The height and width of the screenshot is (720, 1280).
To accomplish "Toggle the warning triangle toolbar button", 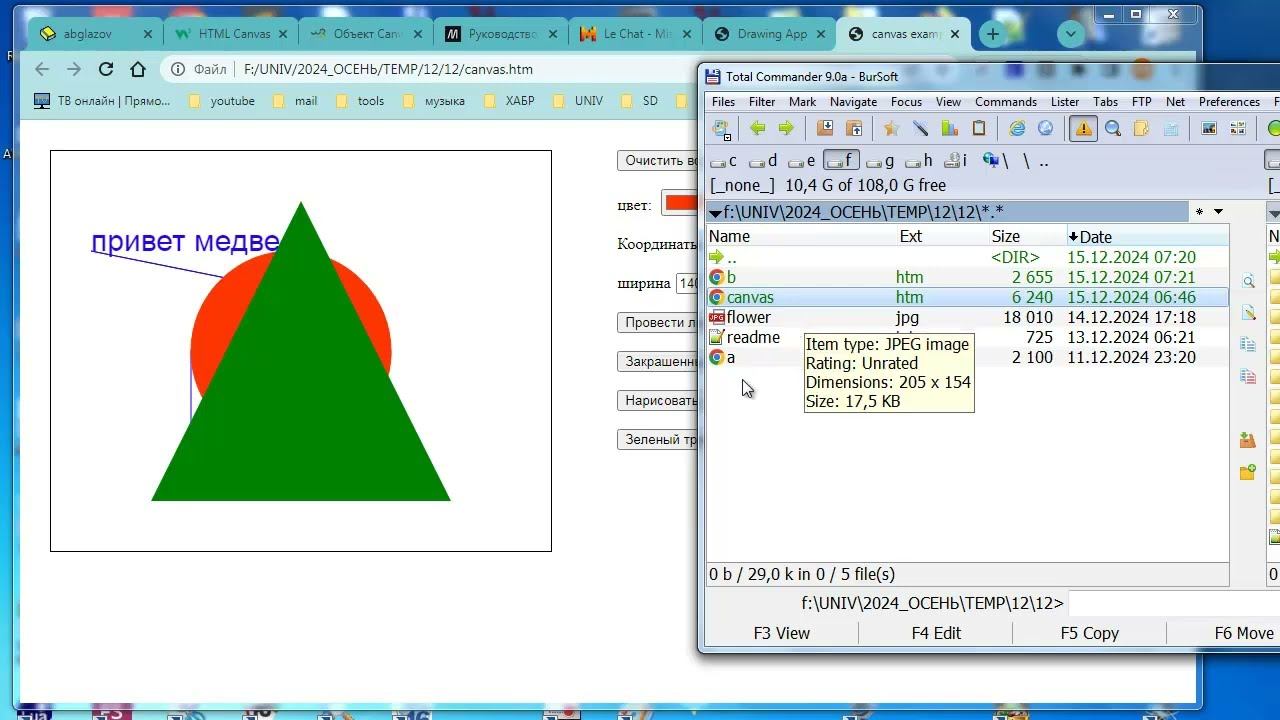I will [x=1083, y=128].
